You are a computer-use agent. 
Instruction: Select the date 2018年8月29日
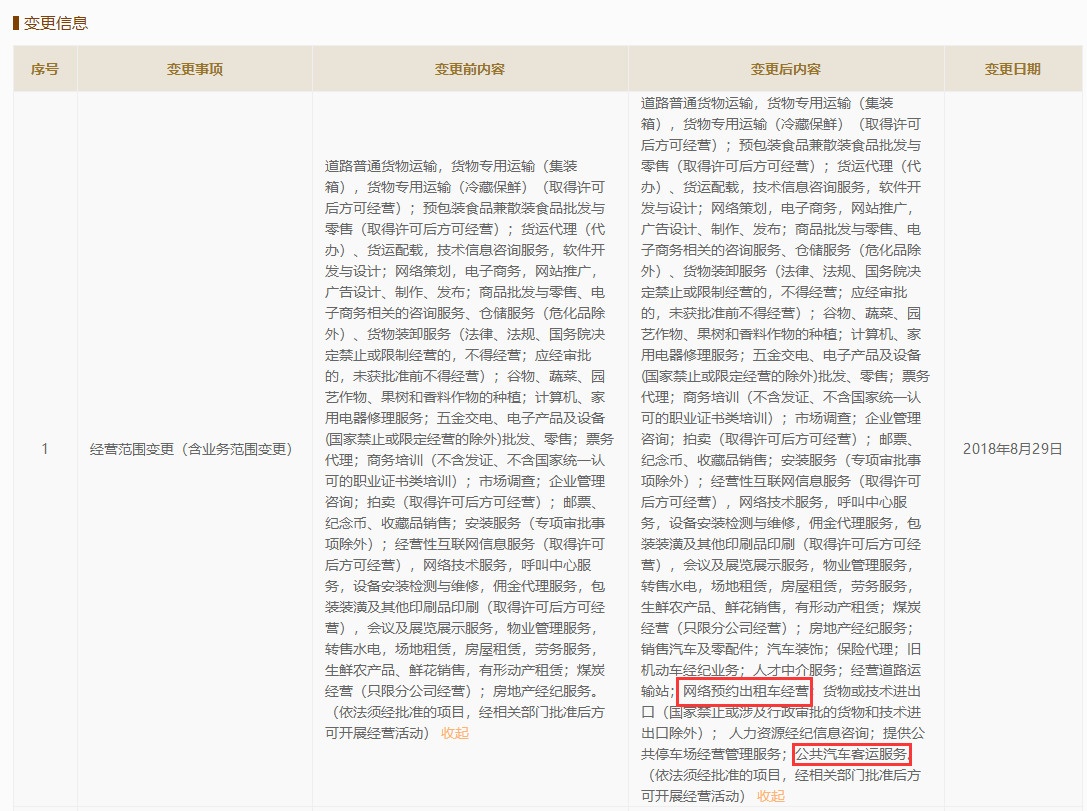pyautogui.click(x=1012, y=449)
